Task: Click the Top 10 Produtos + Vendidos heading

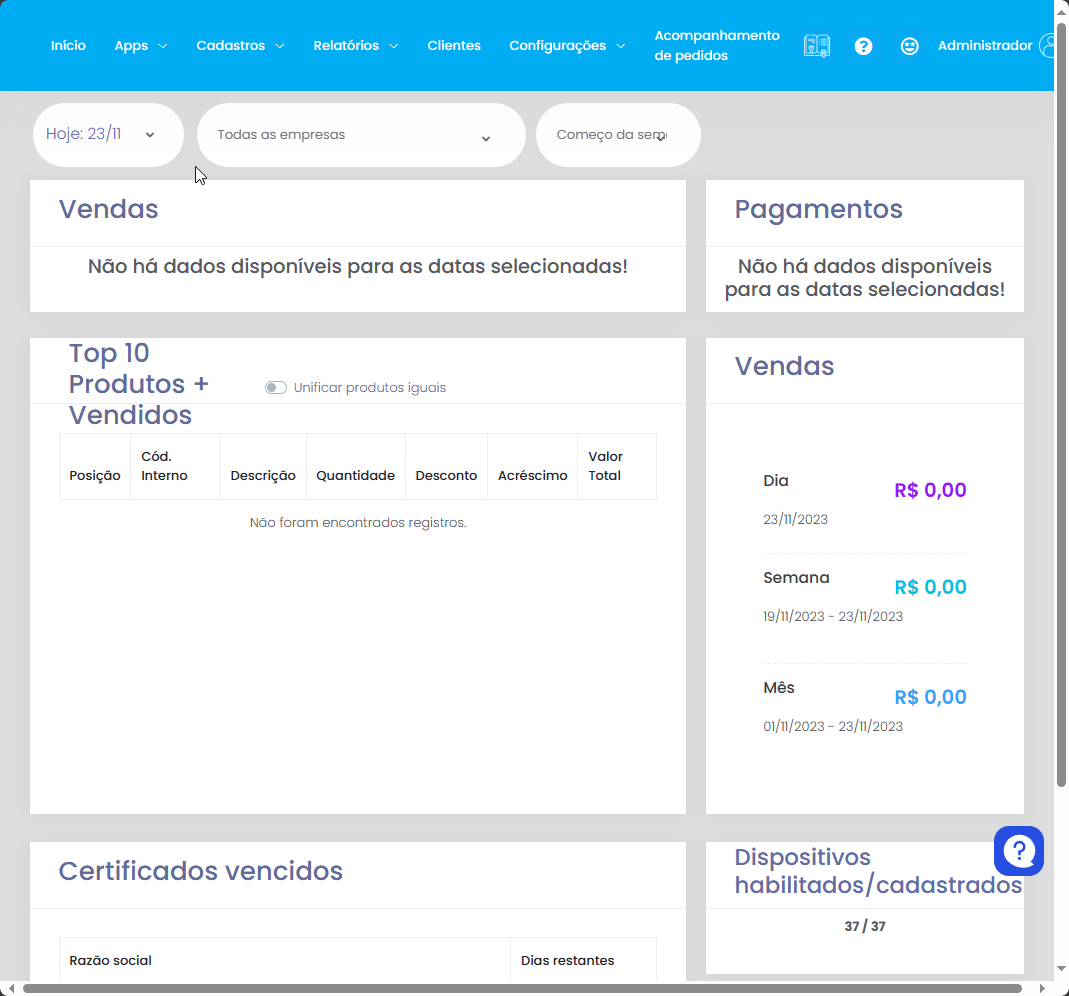Action: (138, 384)
